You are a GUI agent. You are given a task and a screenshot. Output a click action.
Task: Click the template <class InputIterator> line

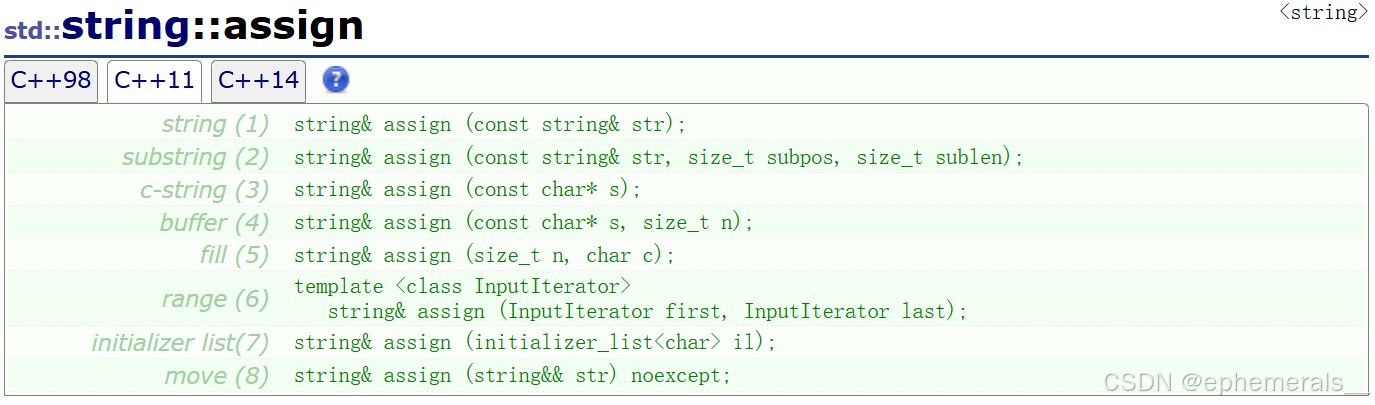[462, 287]
